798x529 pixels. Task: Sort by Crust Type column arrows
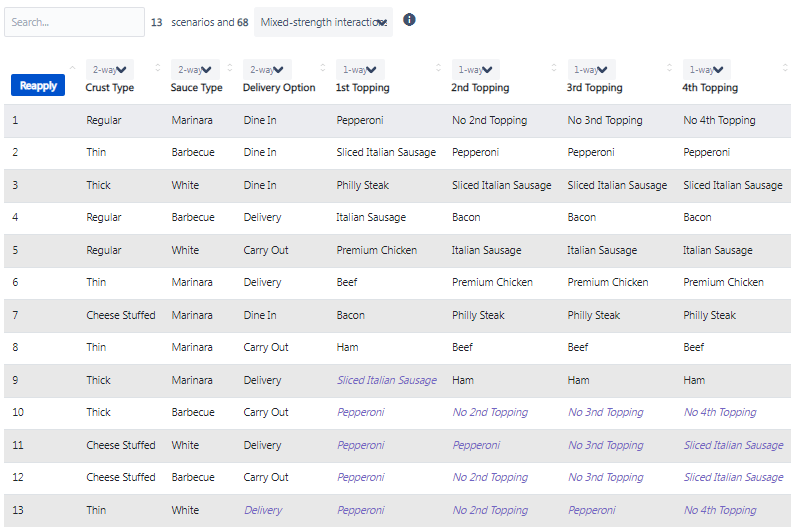pyautogui.click(x=158, y=68)
